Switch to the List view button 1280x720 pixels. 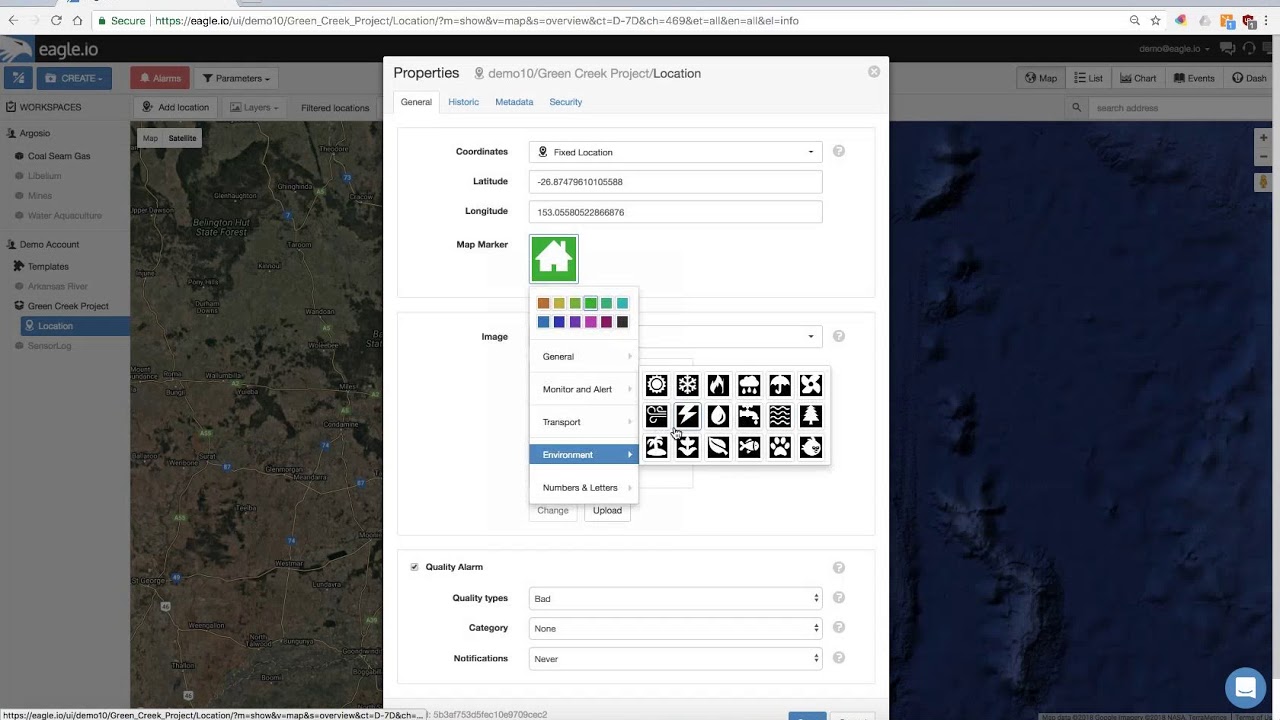click(1088, 78)
